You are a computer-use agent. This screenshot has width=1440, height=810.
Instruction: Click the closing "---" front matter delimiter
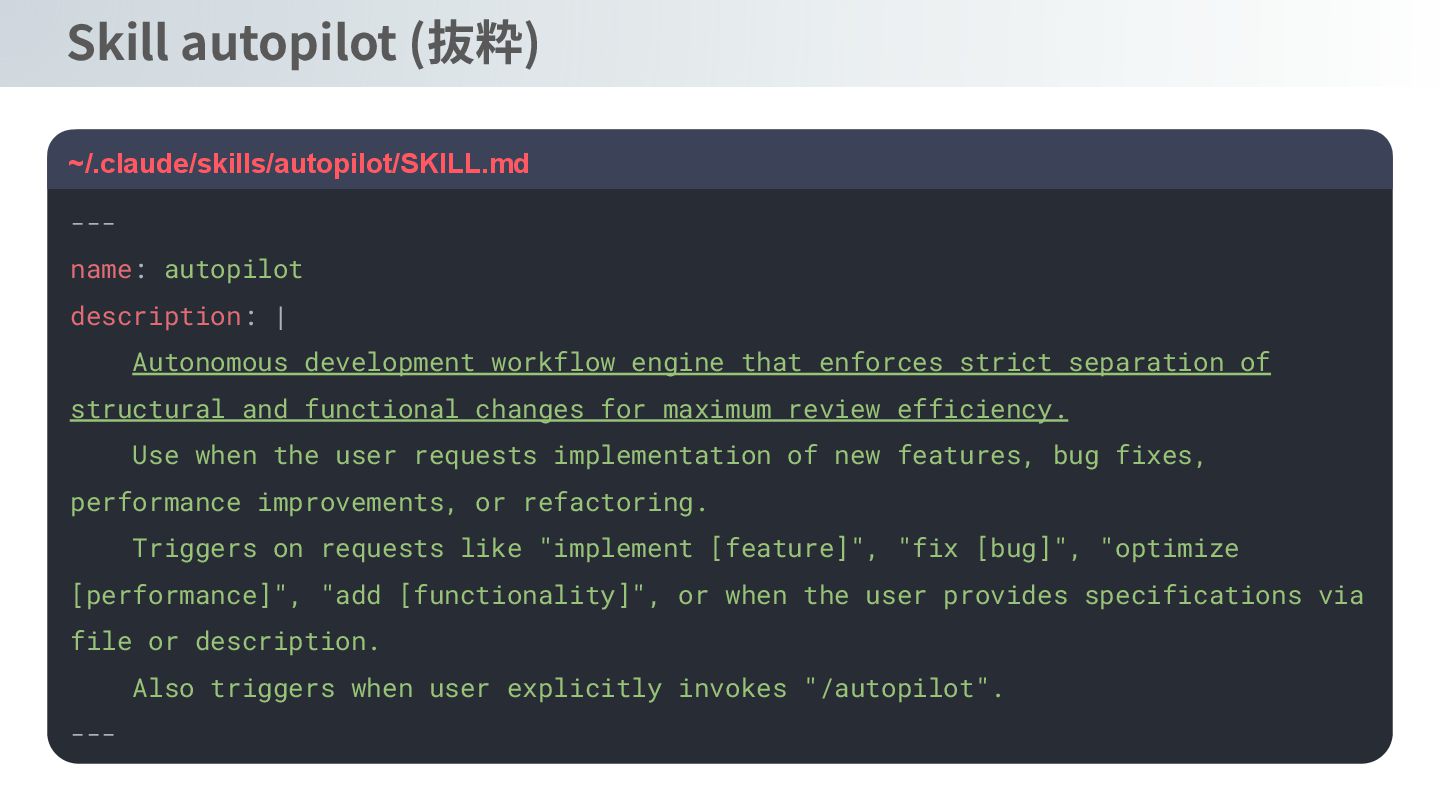(x=93, y=735)
